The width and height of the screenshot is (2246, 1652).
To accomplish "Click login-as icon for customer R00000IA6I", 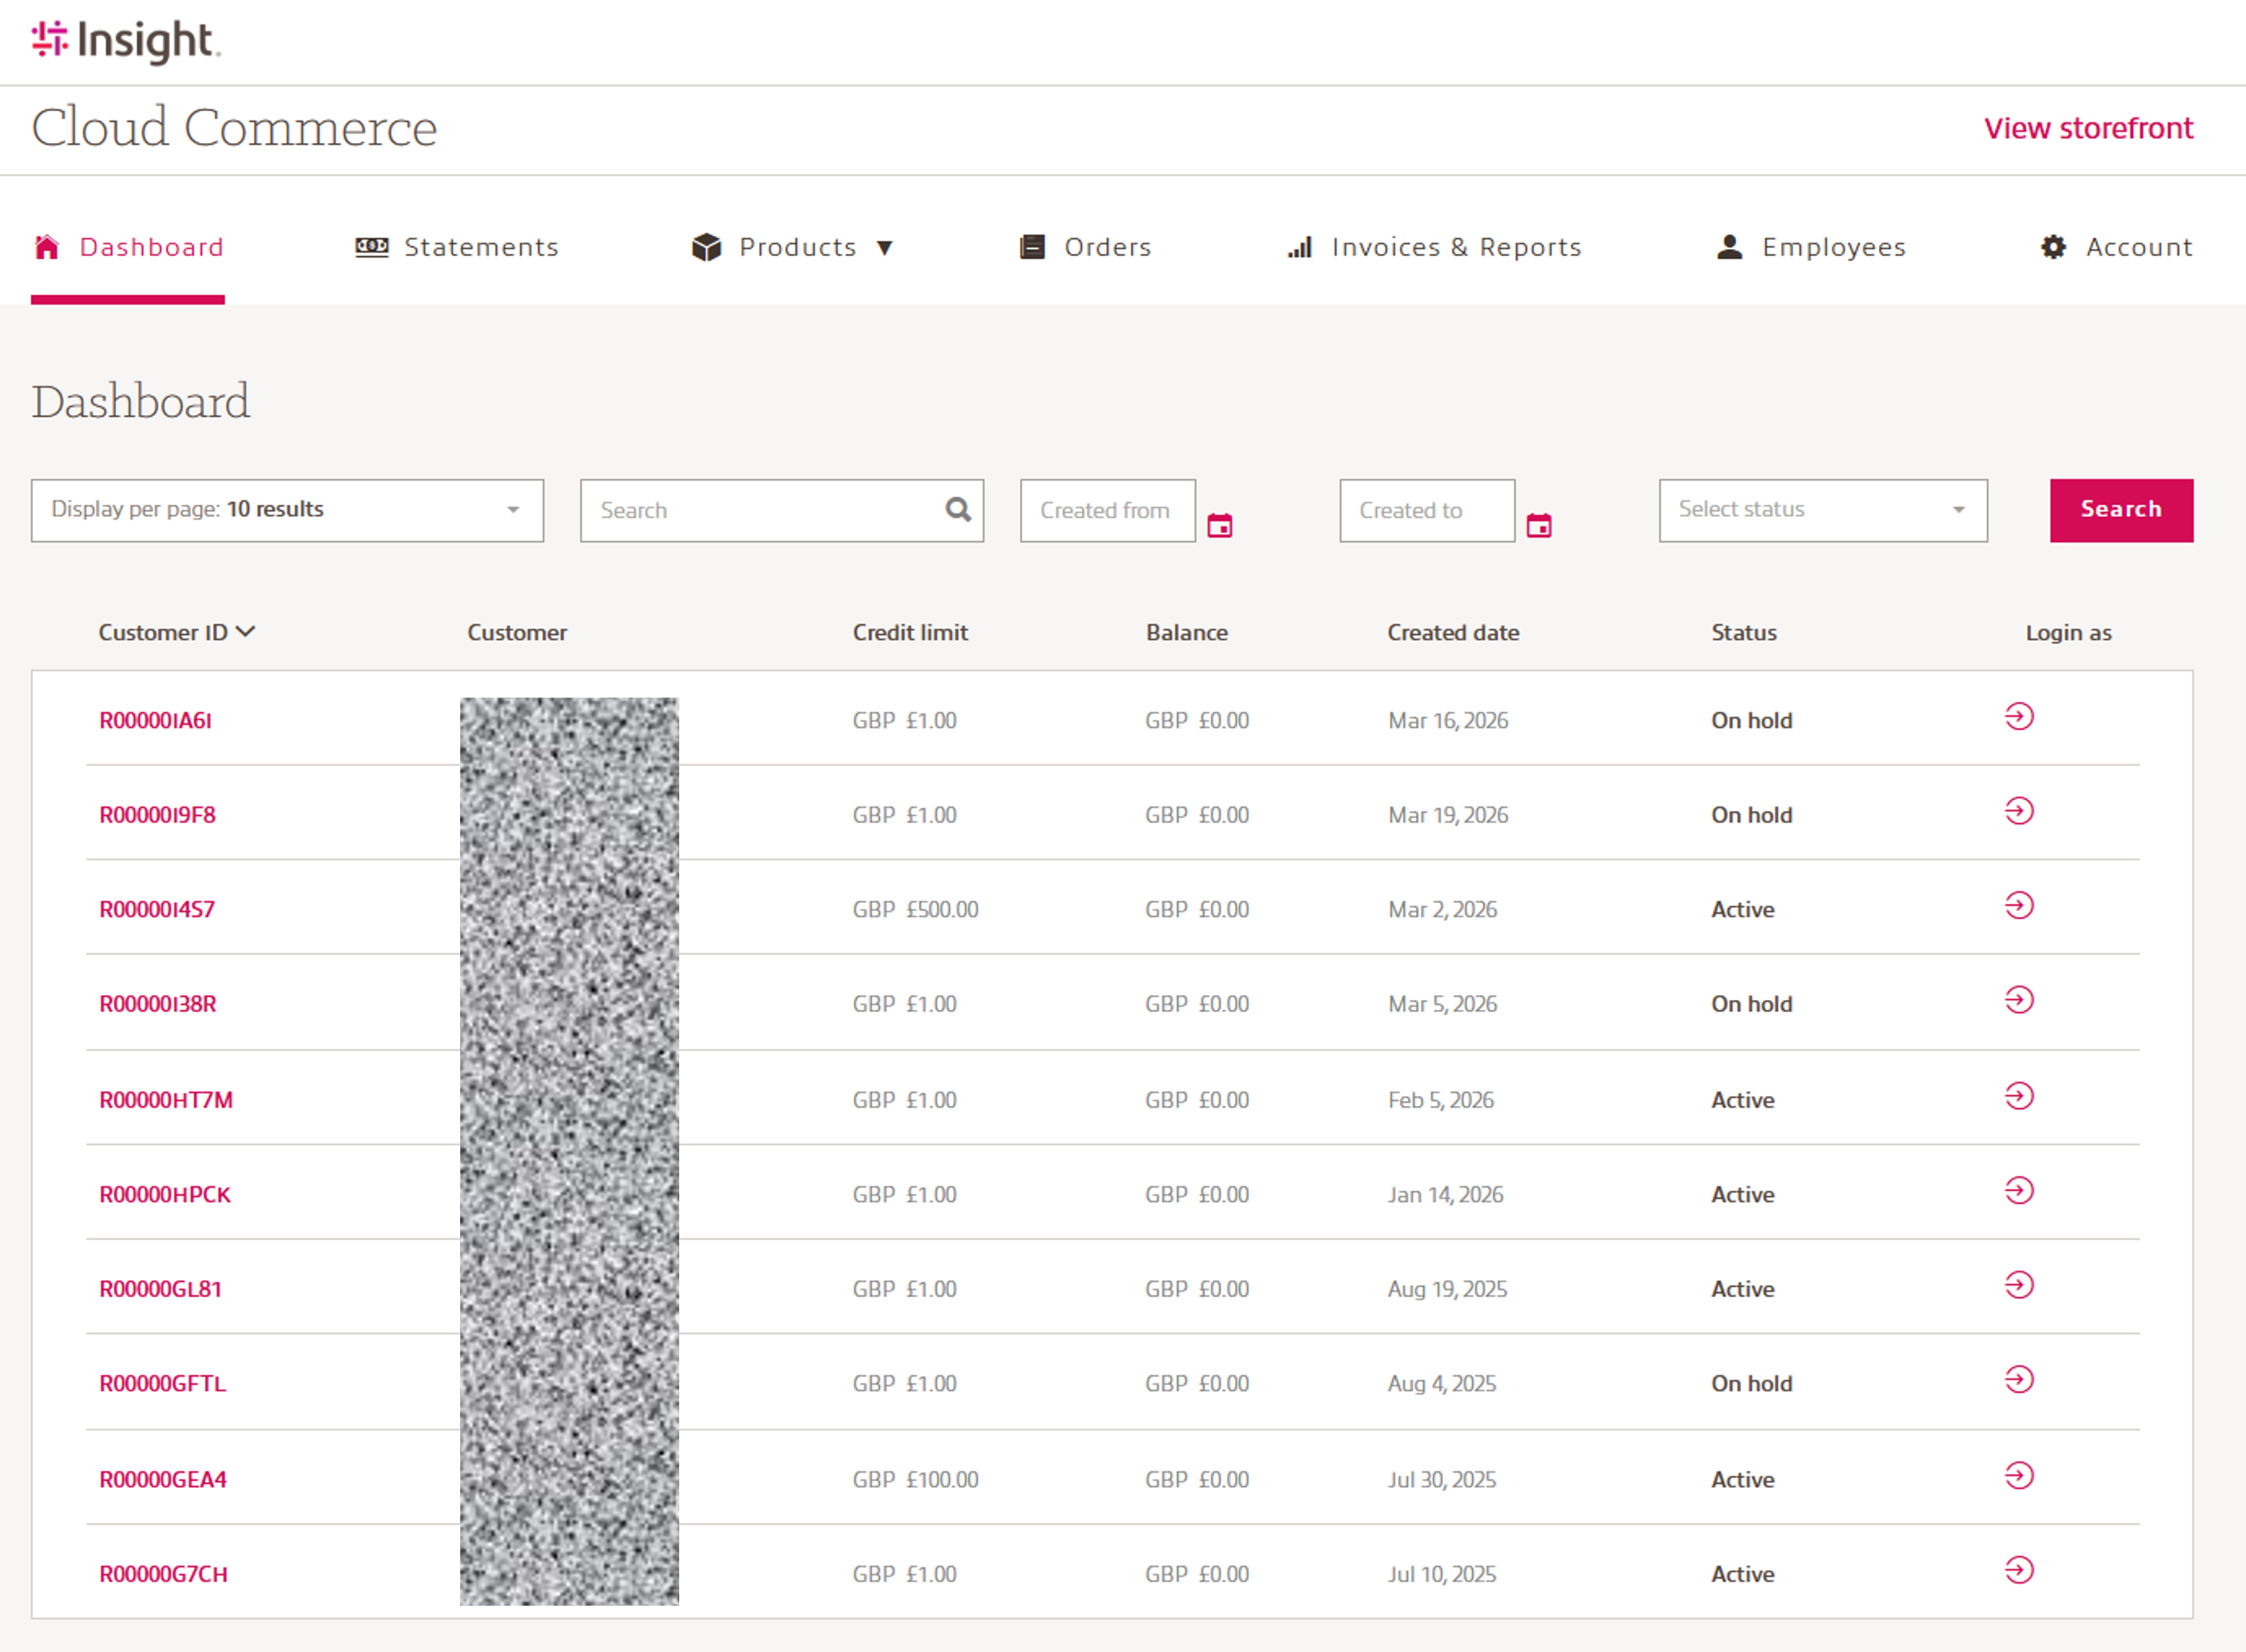I will point(2018,717).
